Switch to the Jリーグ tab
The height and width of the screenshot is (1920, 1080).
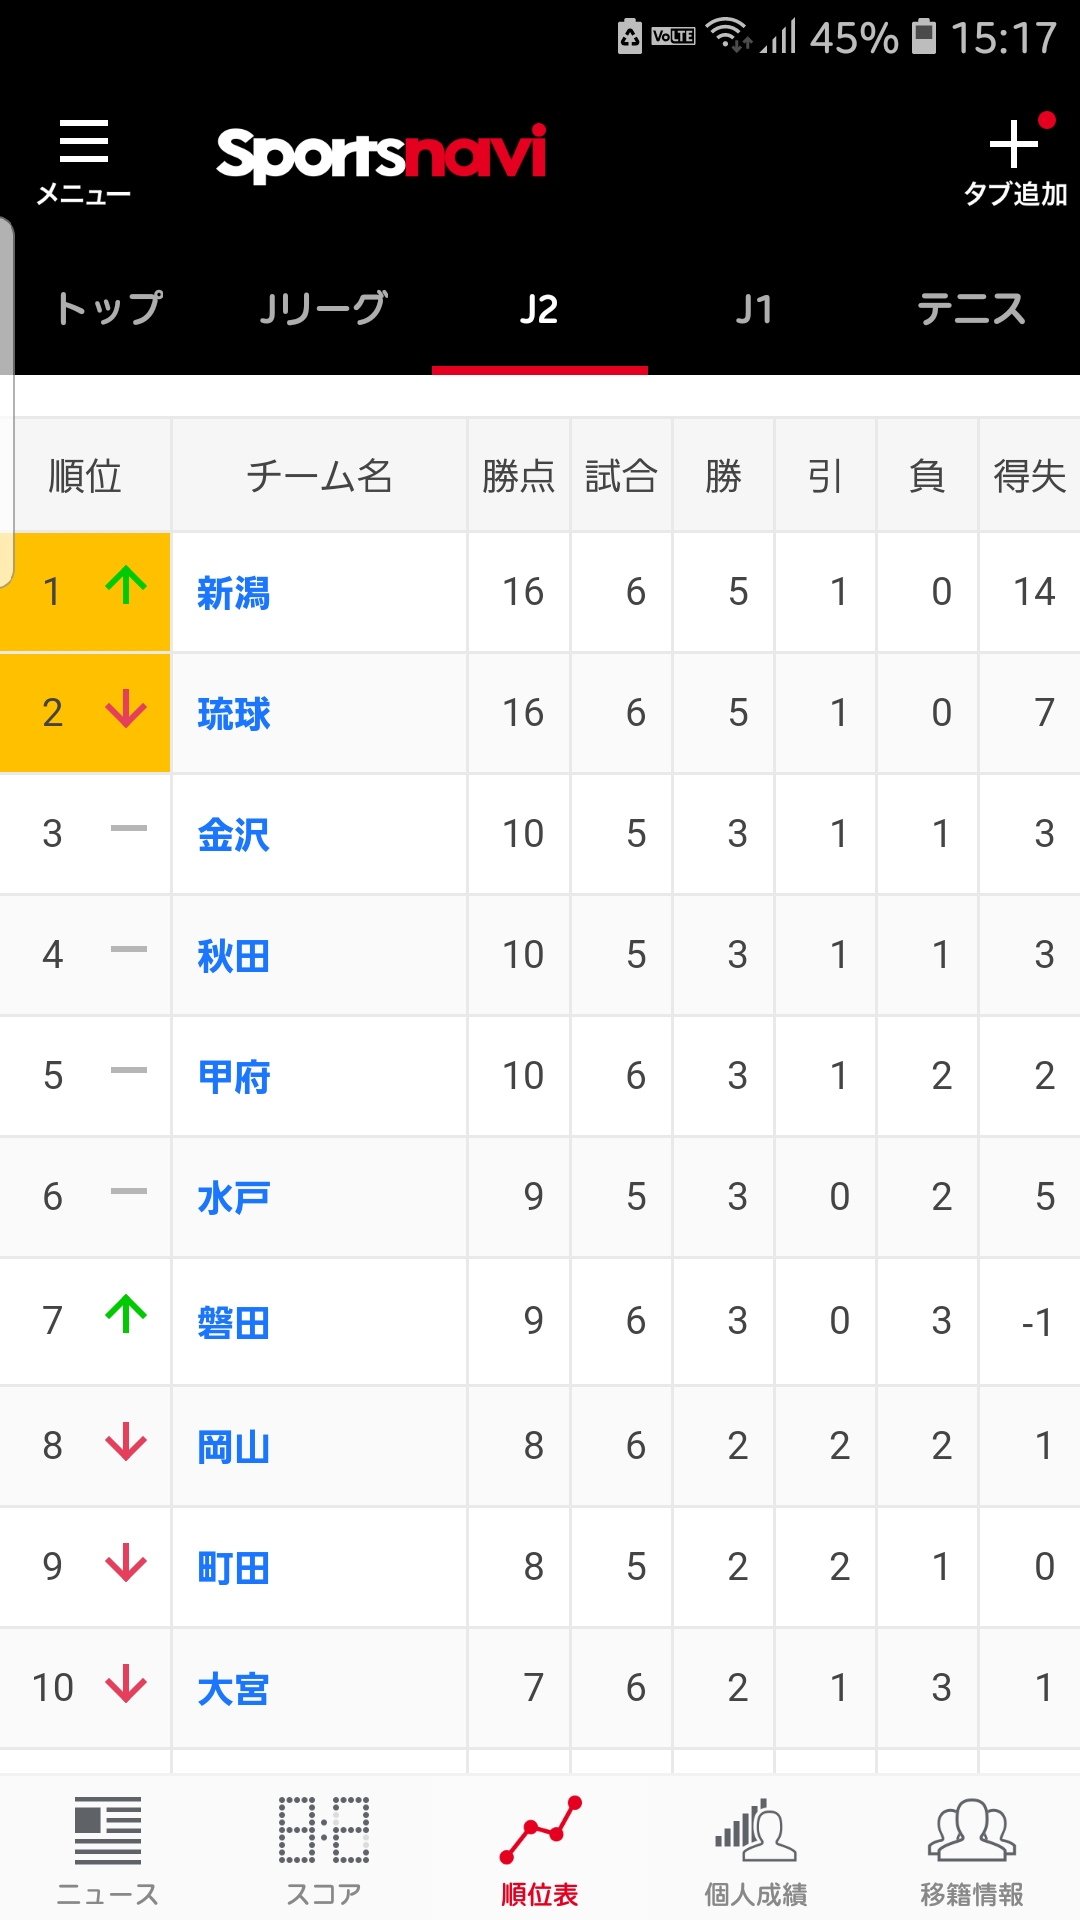[323, 309]
